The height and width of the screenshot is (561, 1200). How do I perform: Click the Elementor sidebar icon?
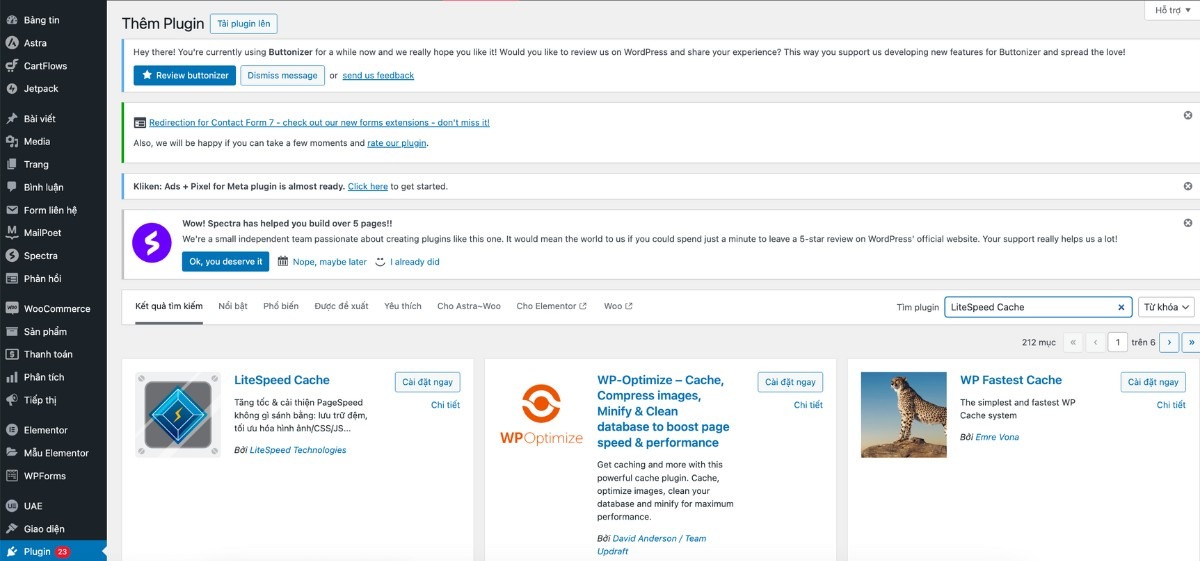tap(12, 430)
